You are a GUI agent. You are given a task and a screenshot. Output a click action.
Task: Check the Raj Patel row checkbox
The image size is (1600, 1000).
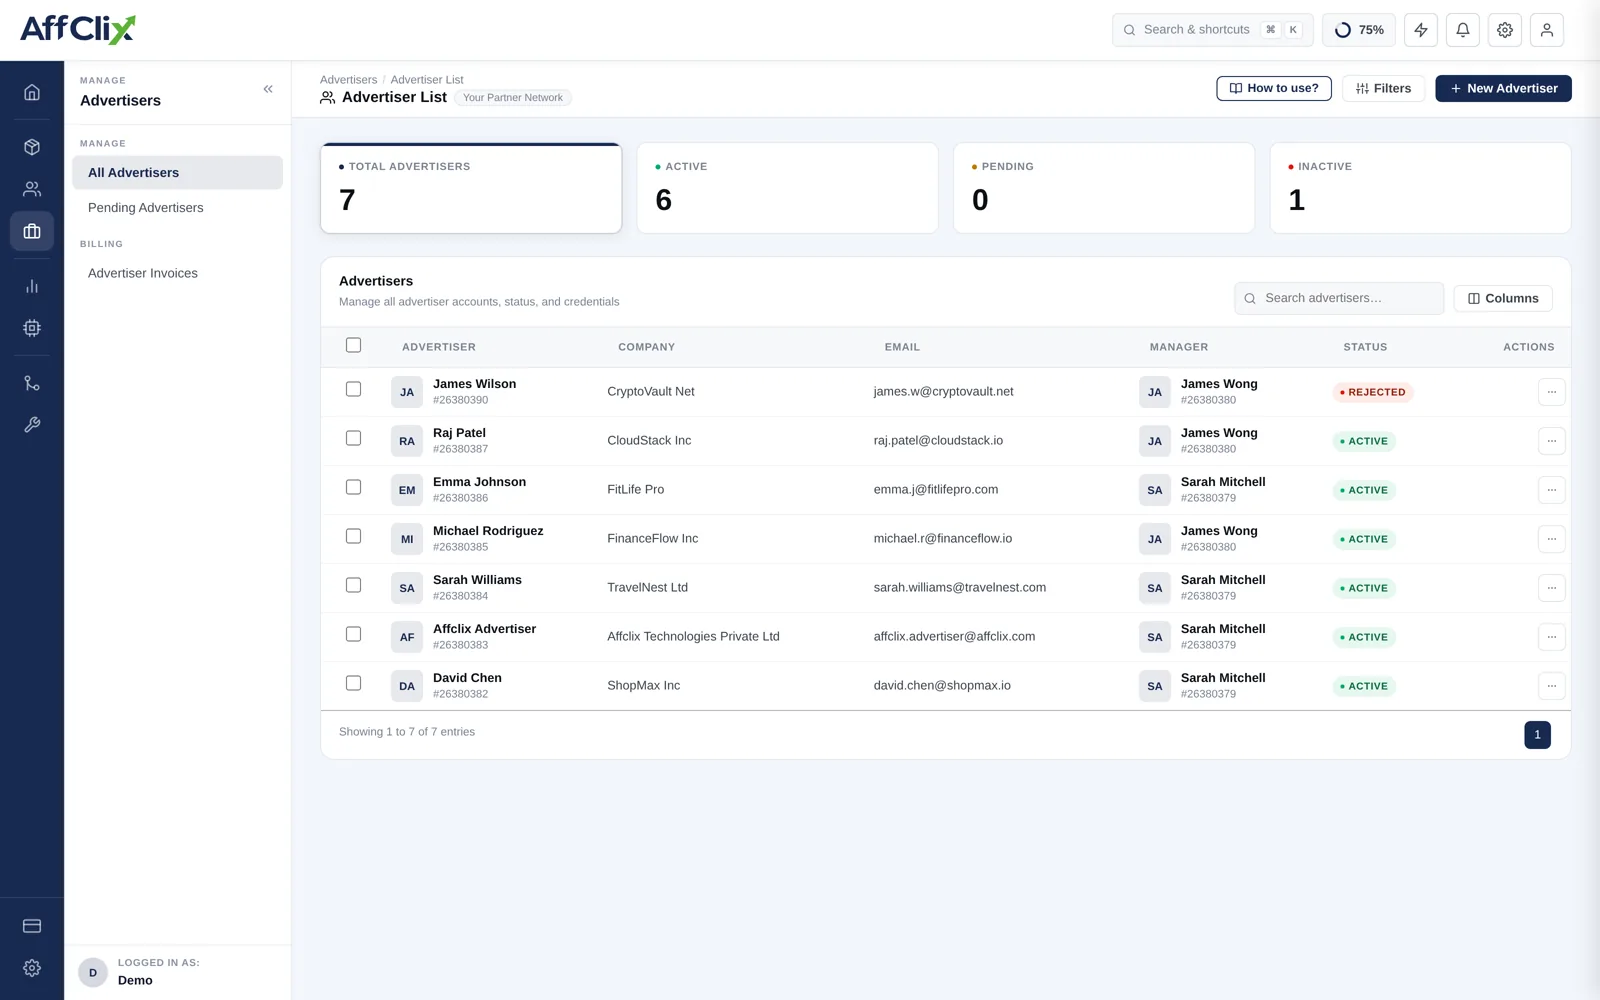pyautogui.click(x=353, y=438)
